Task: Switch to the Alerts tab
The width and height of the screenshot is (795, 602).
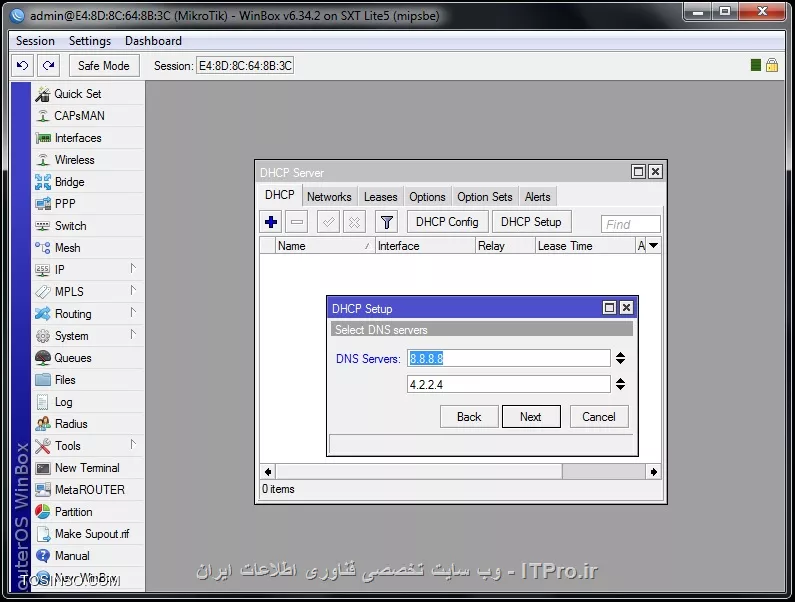Action: coord(537,197)
